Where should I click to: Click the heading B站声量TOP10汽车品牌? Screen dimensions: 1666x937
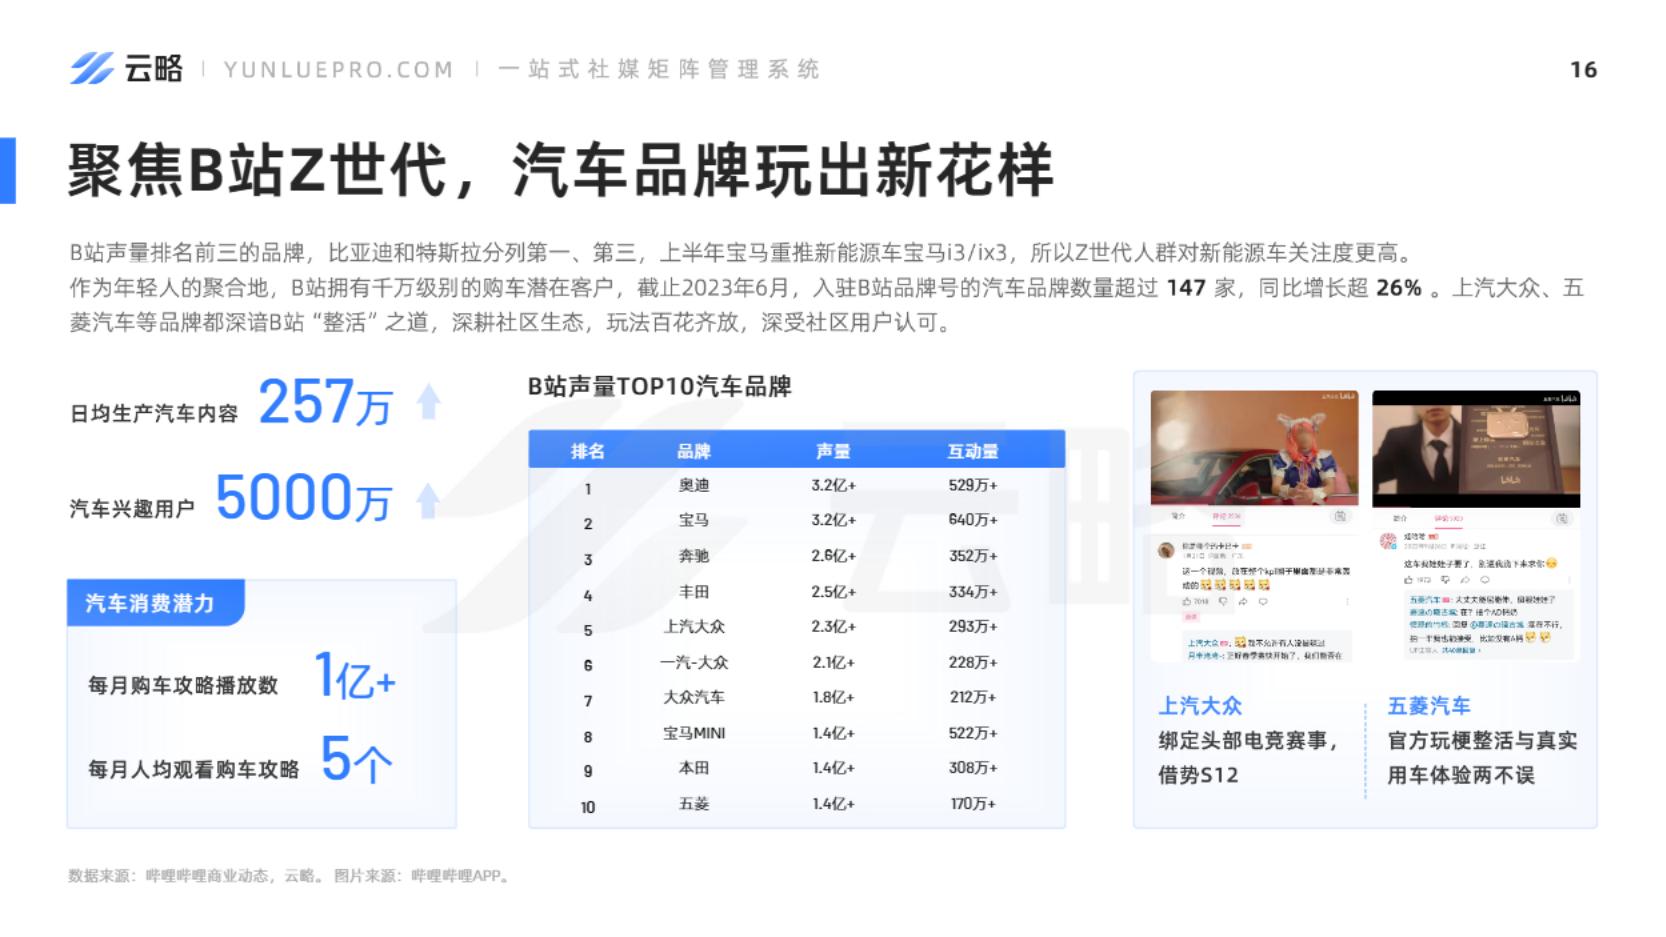[x=660, y=386]
